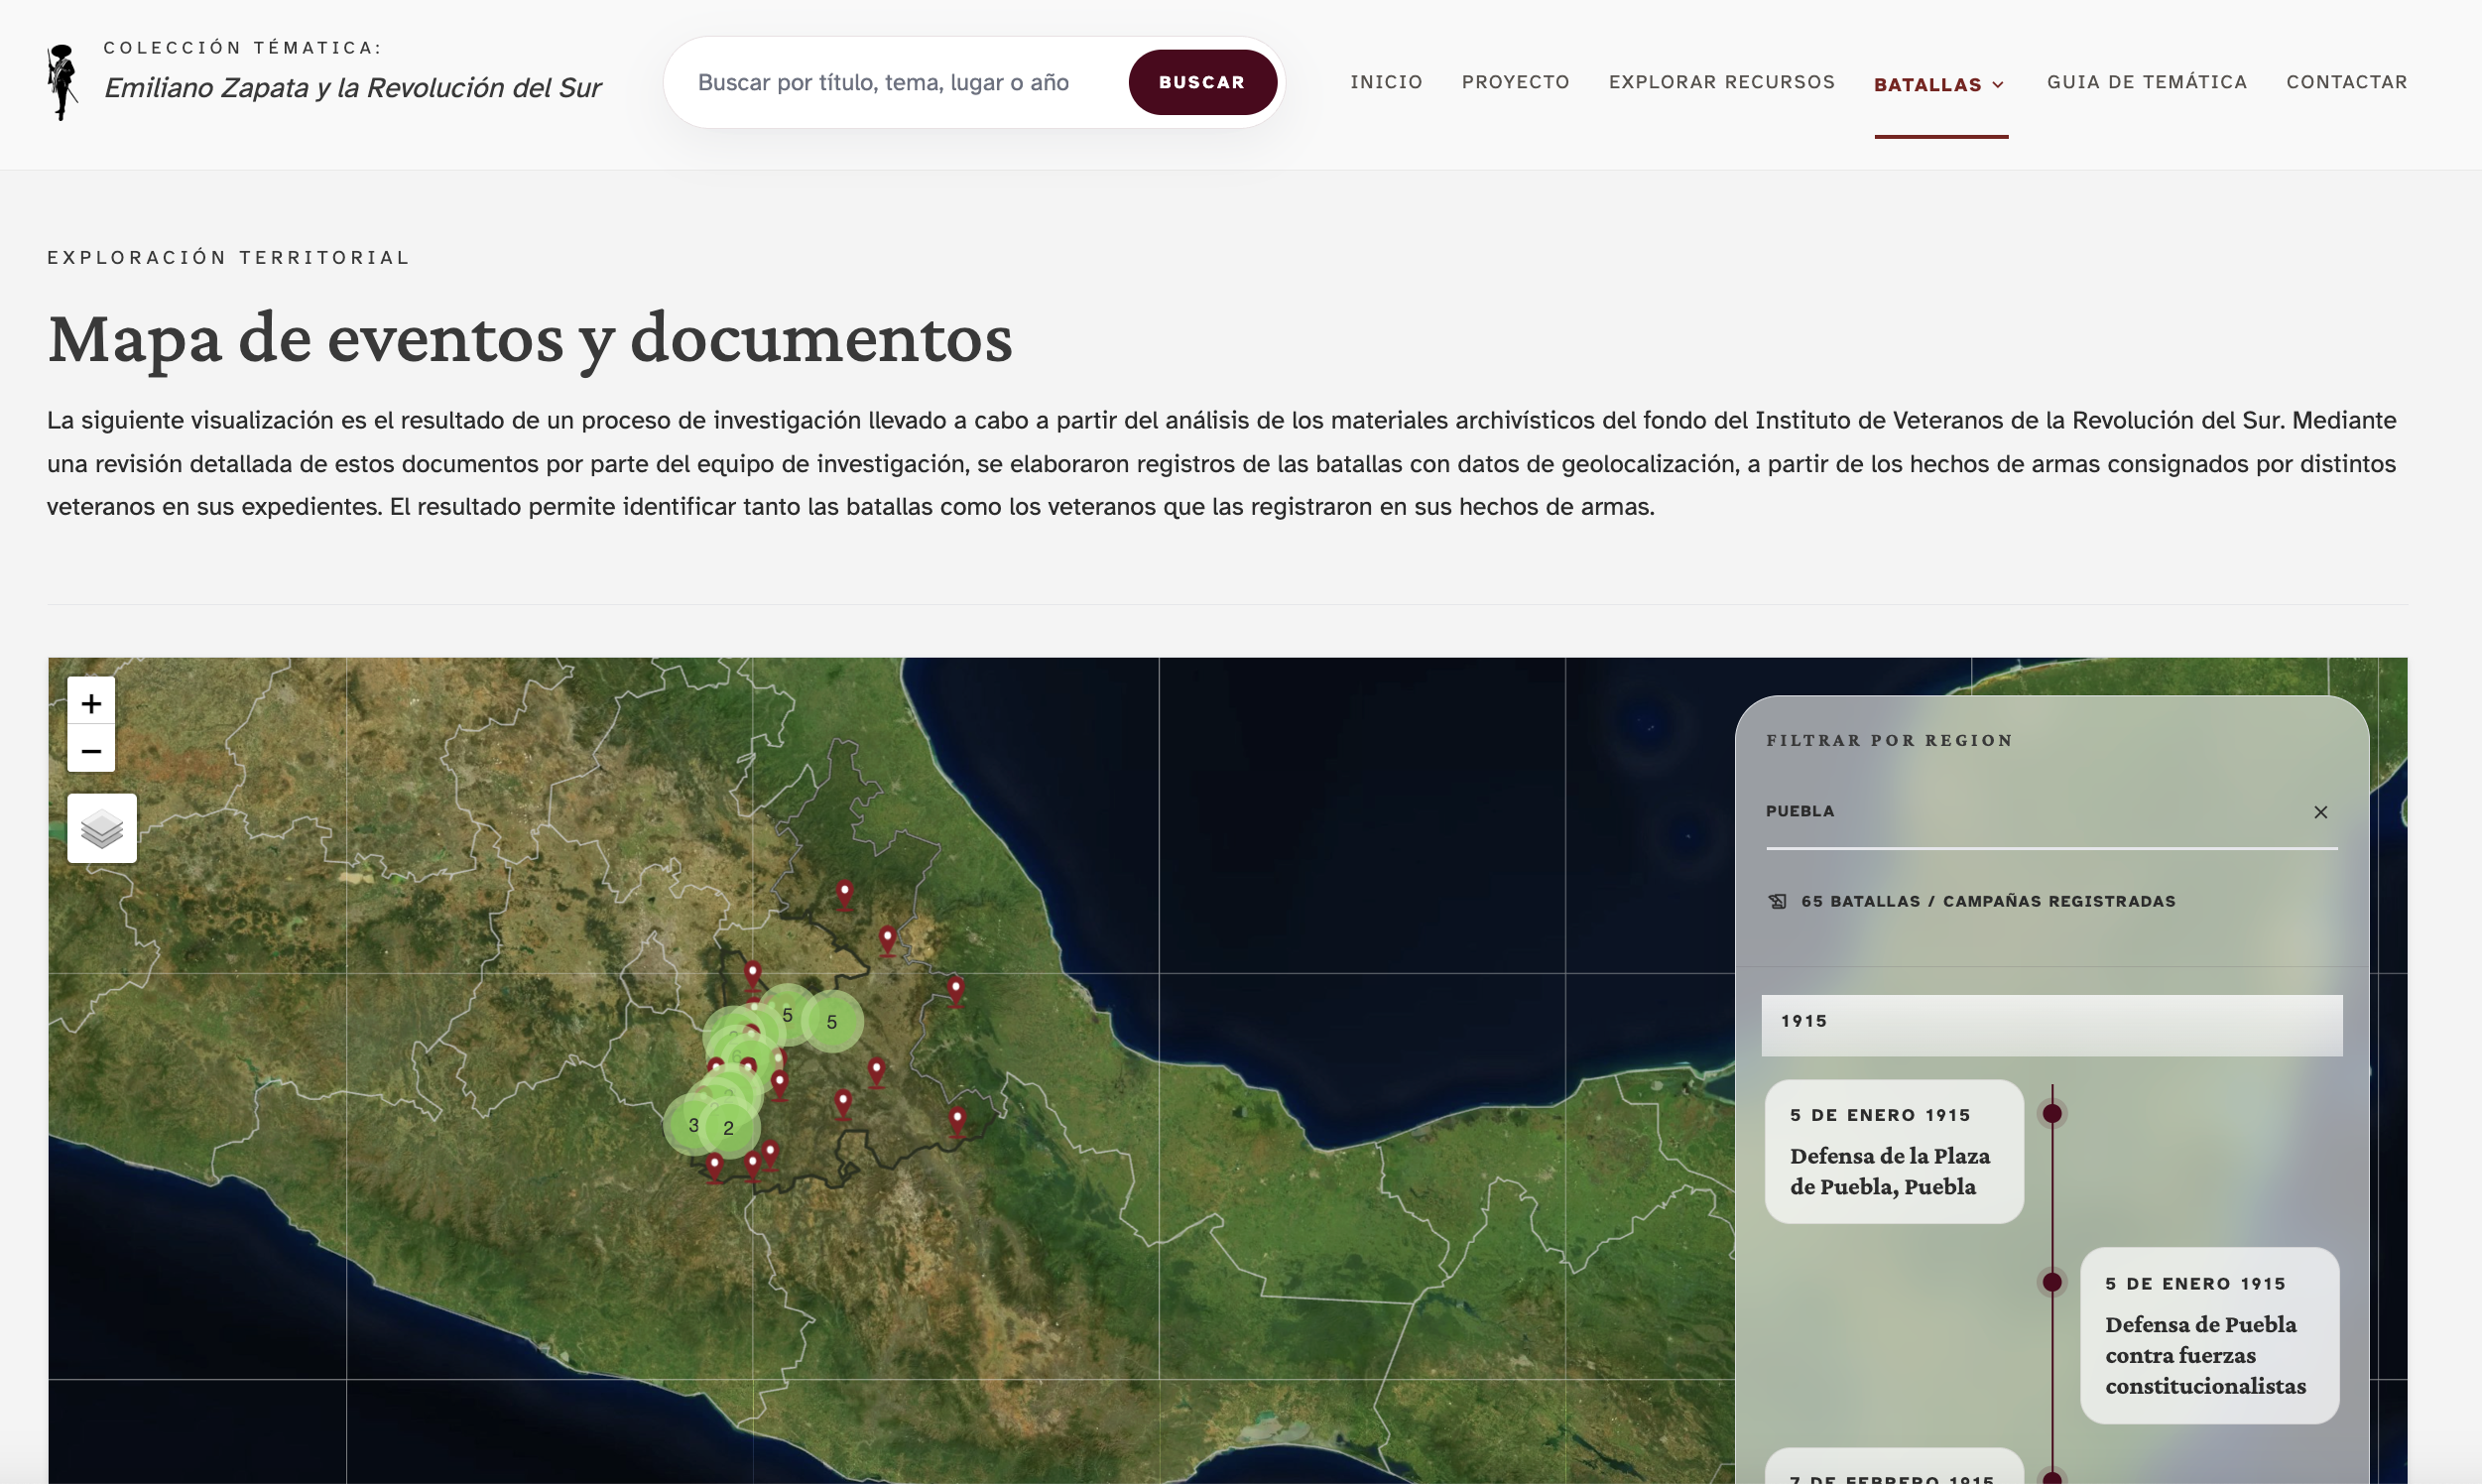Image resolution: width=2482 pixels, height=1484 pixels.
Task: Open the green cluster marker labeled 3
Action: [x=693, y=1125]
